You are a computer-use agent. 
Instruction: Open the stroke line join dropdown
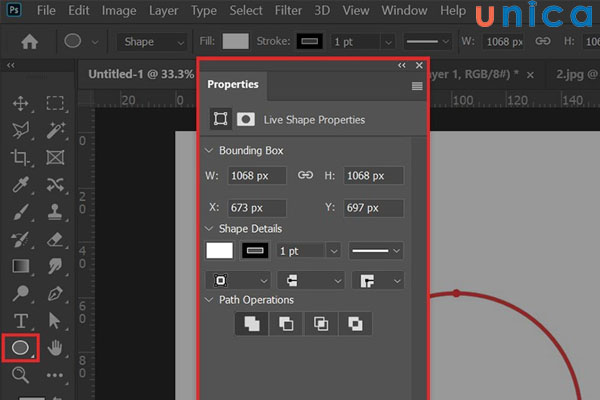tap(378, 281)
